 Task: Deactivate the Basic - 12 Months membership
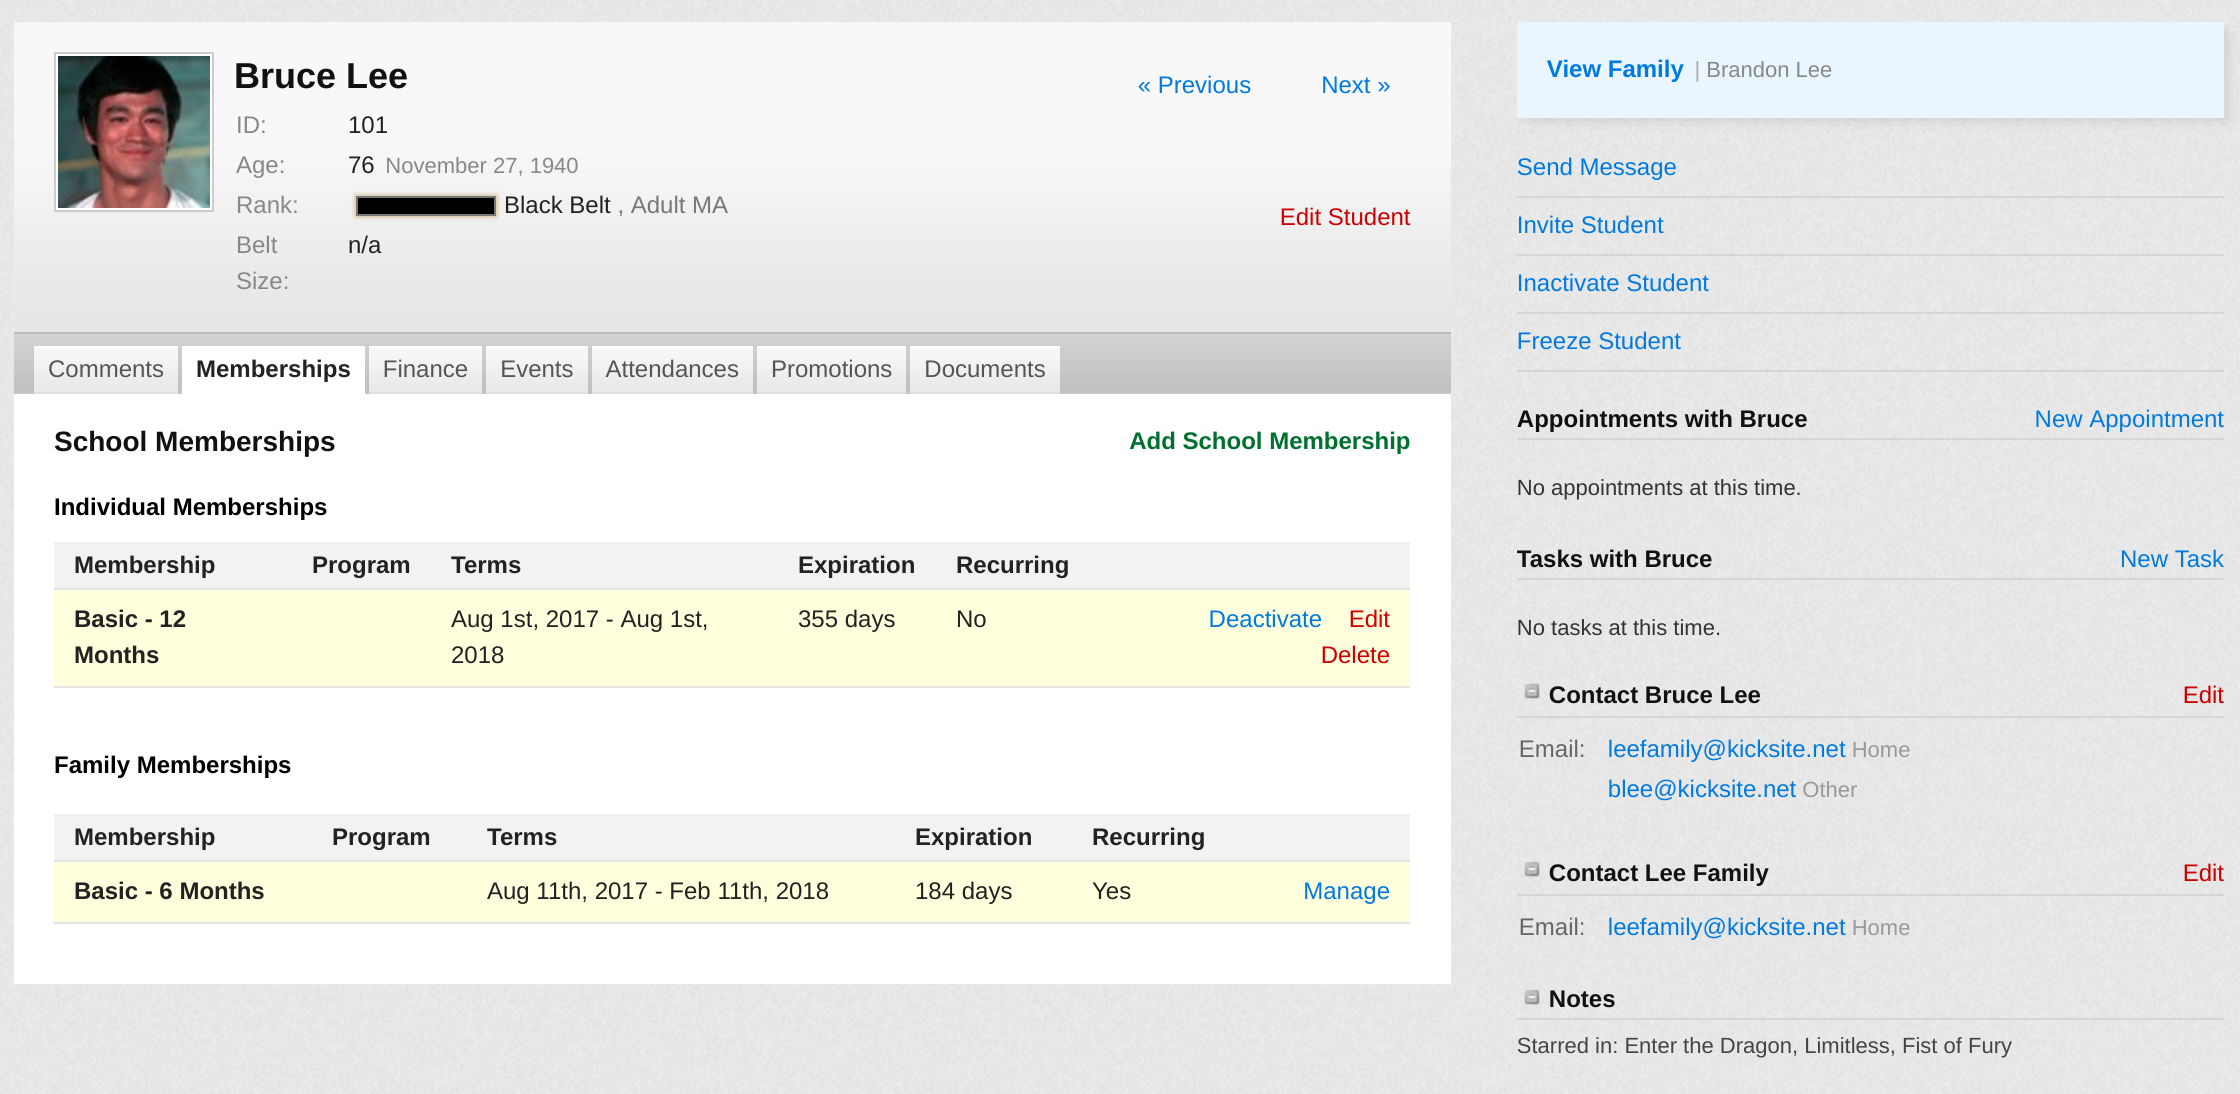[1264, 619]
